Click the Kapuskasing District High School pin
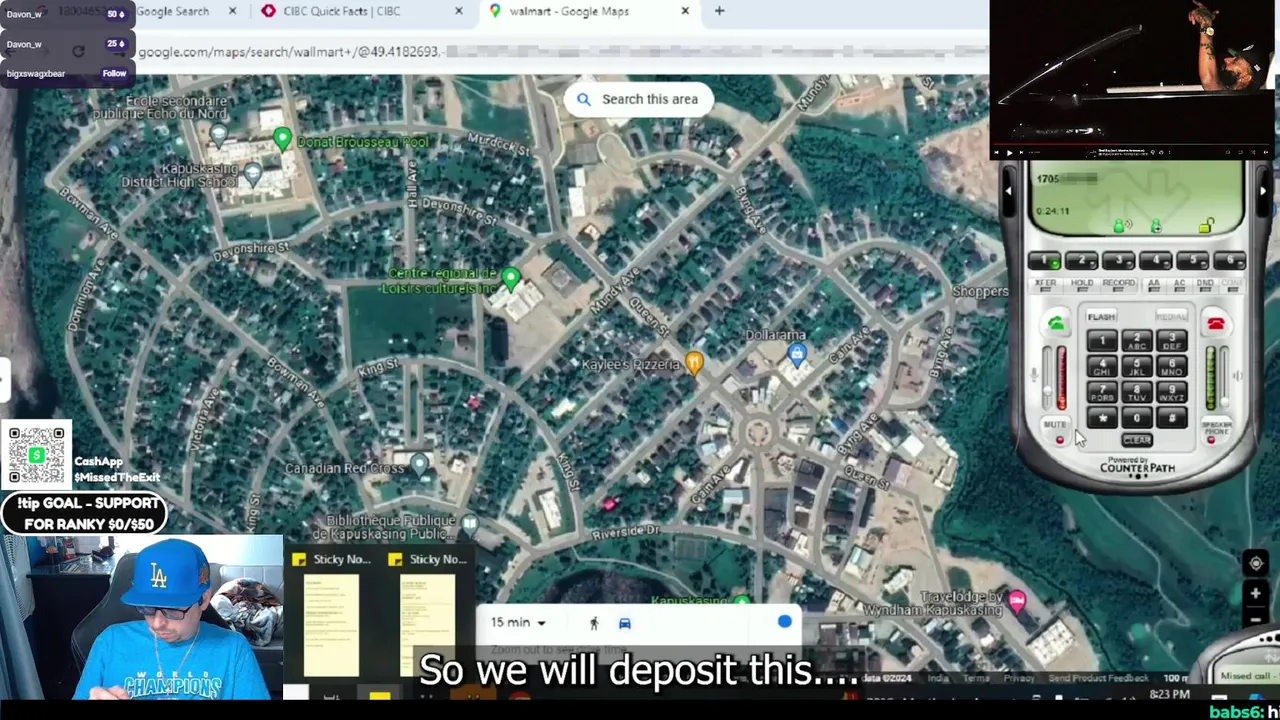 point(252,176)
